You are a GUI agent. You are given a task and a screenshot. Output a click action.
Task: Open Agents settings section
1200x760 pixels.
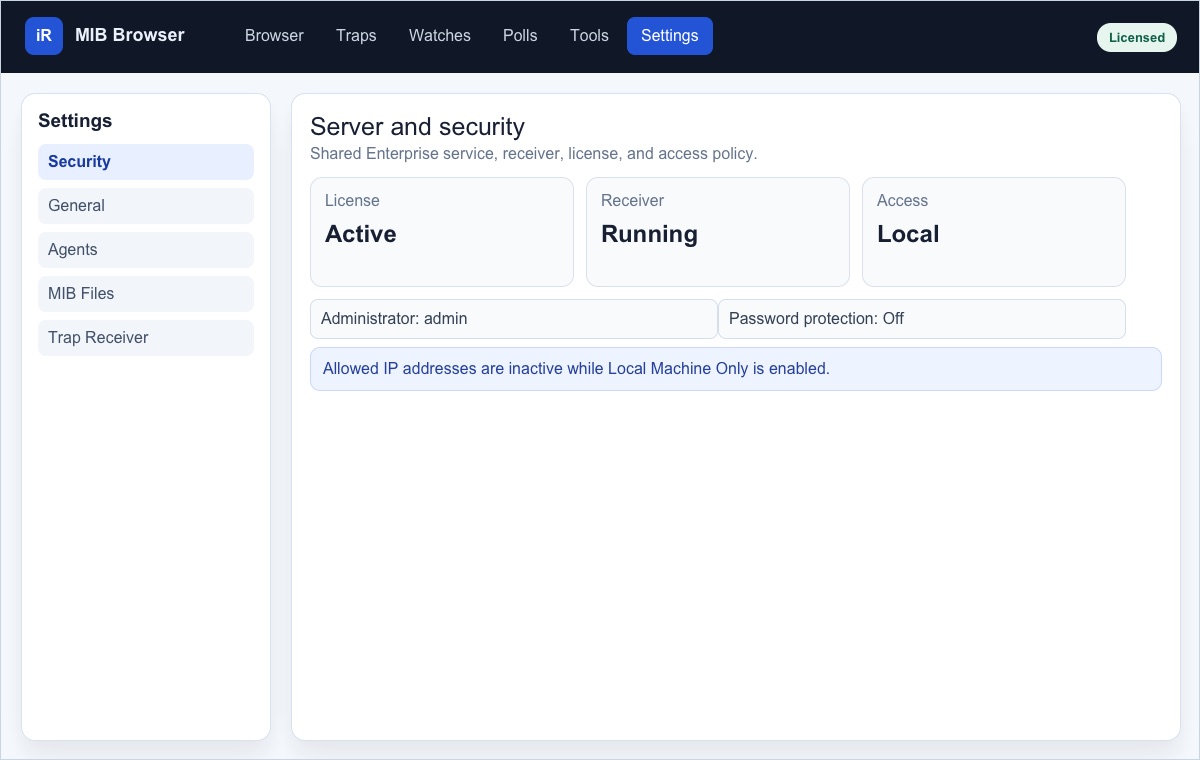[x=146, y=250]
